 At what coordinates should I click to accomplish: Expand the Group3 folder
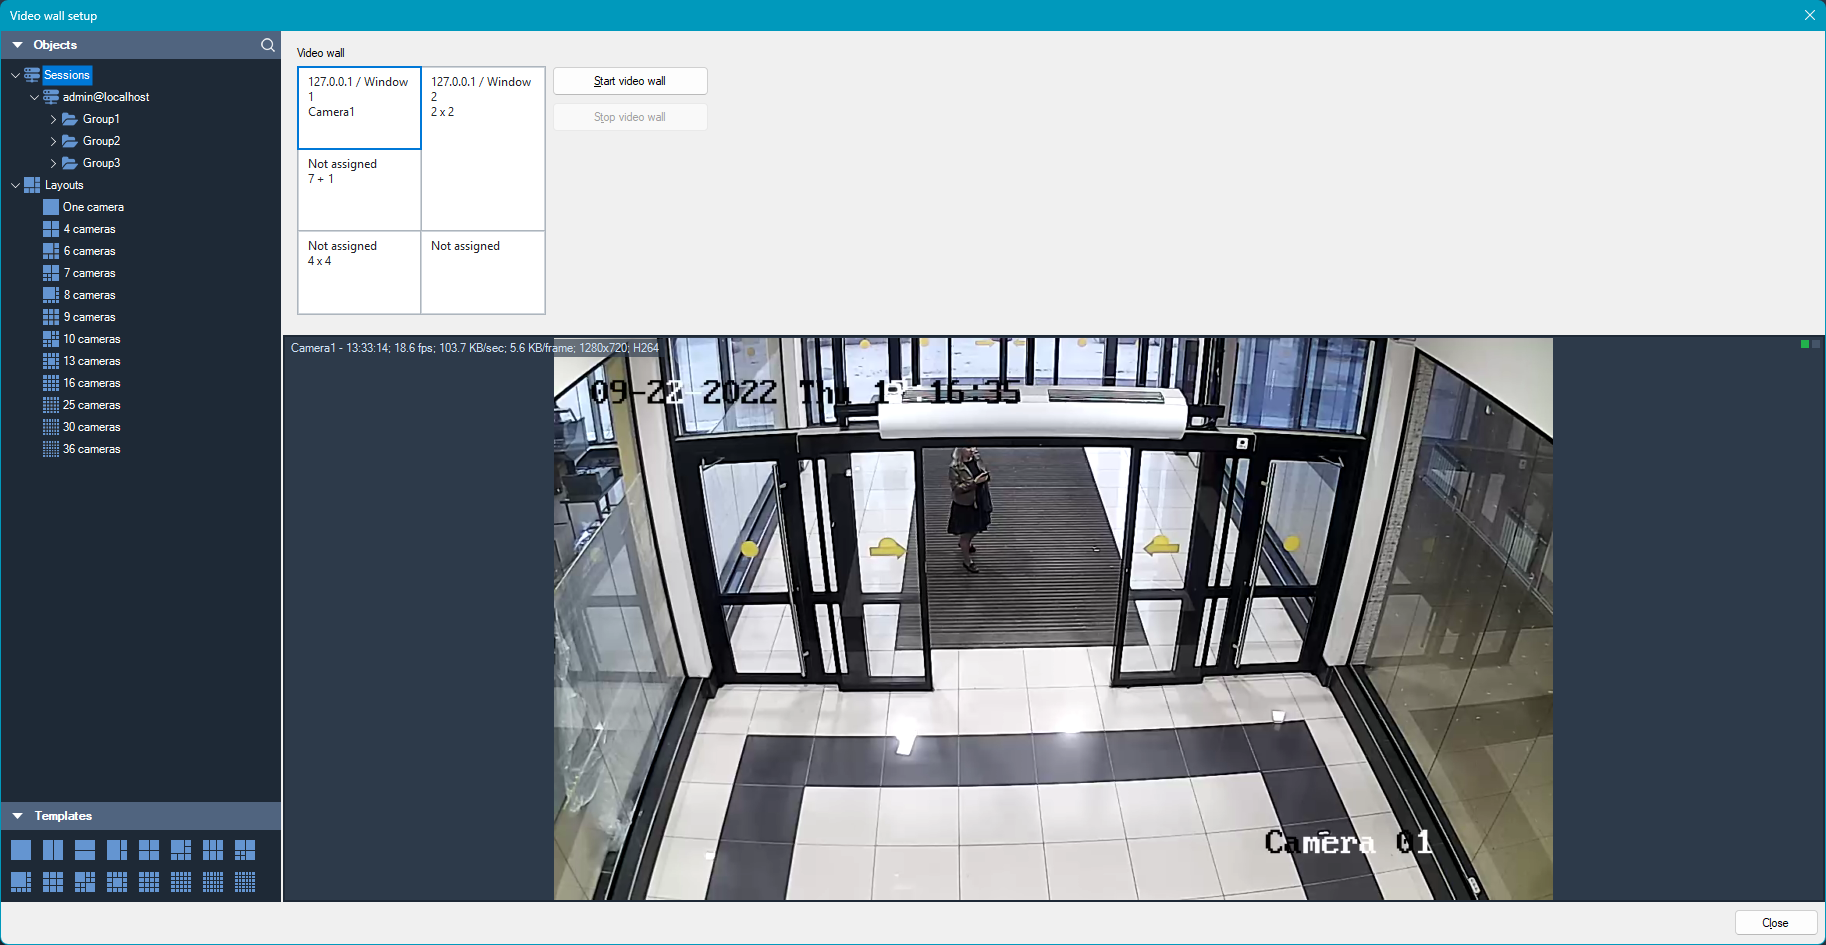pyautogui.click(x=53, y=163)
